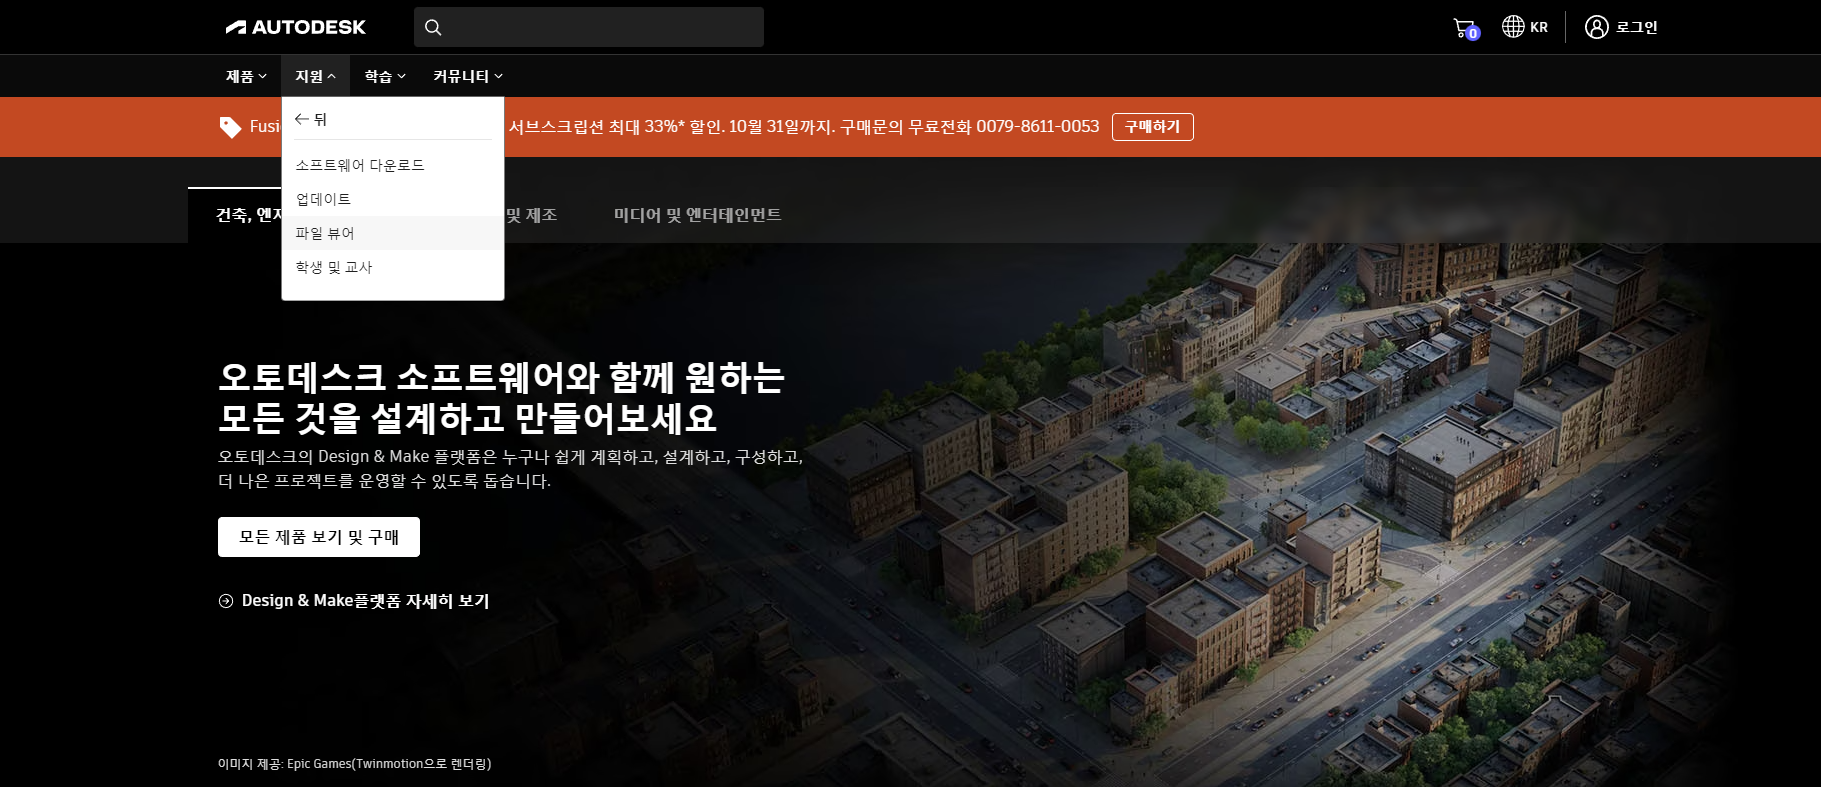Click the image credit Epic Games text
The image size is (1821, 787).
coord(354,764)
